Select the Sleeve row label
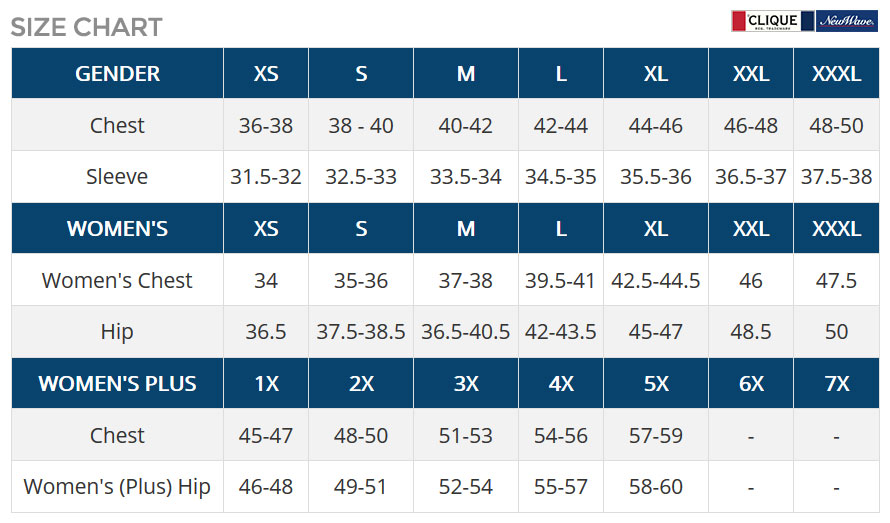Image resolution: width=890 pixels, height=523 pixels. (x=117, y=177)
